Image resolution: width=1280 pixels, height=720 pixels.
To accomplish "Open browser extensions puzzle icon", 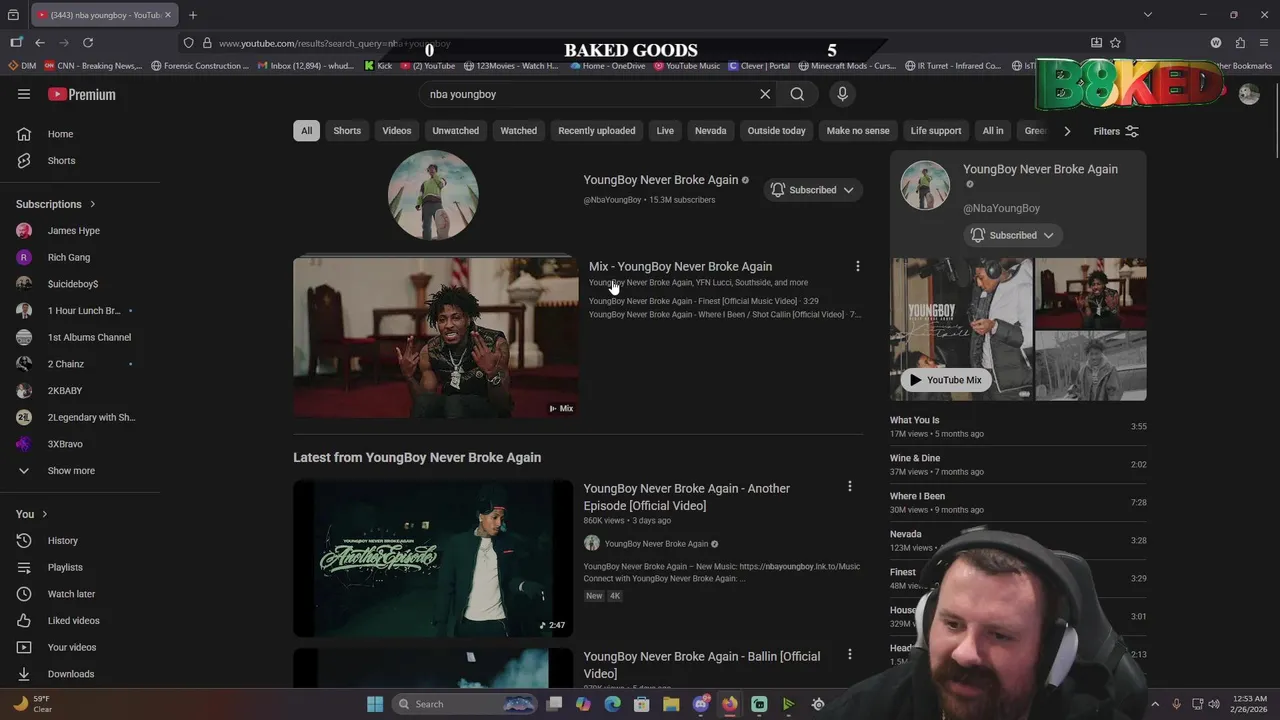I will (1240, 43).
